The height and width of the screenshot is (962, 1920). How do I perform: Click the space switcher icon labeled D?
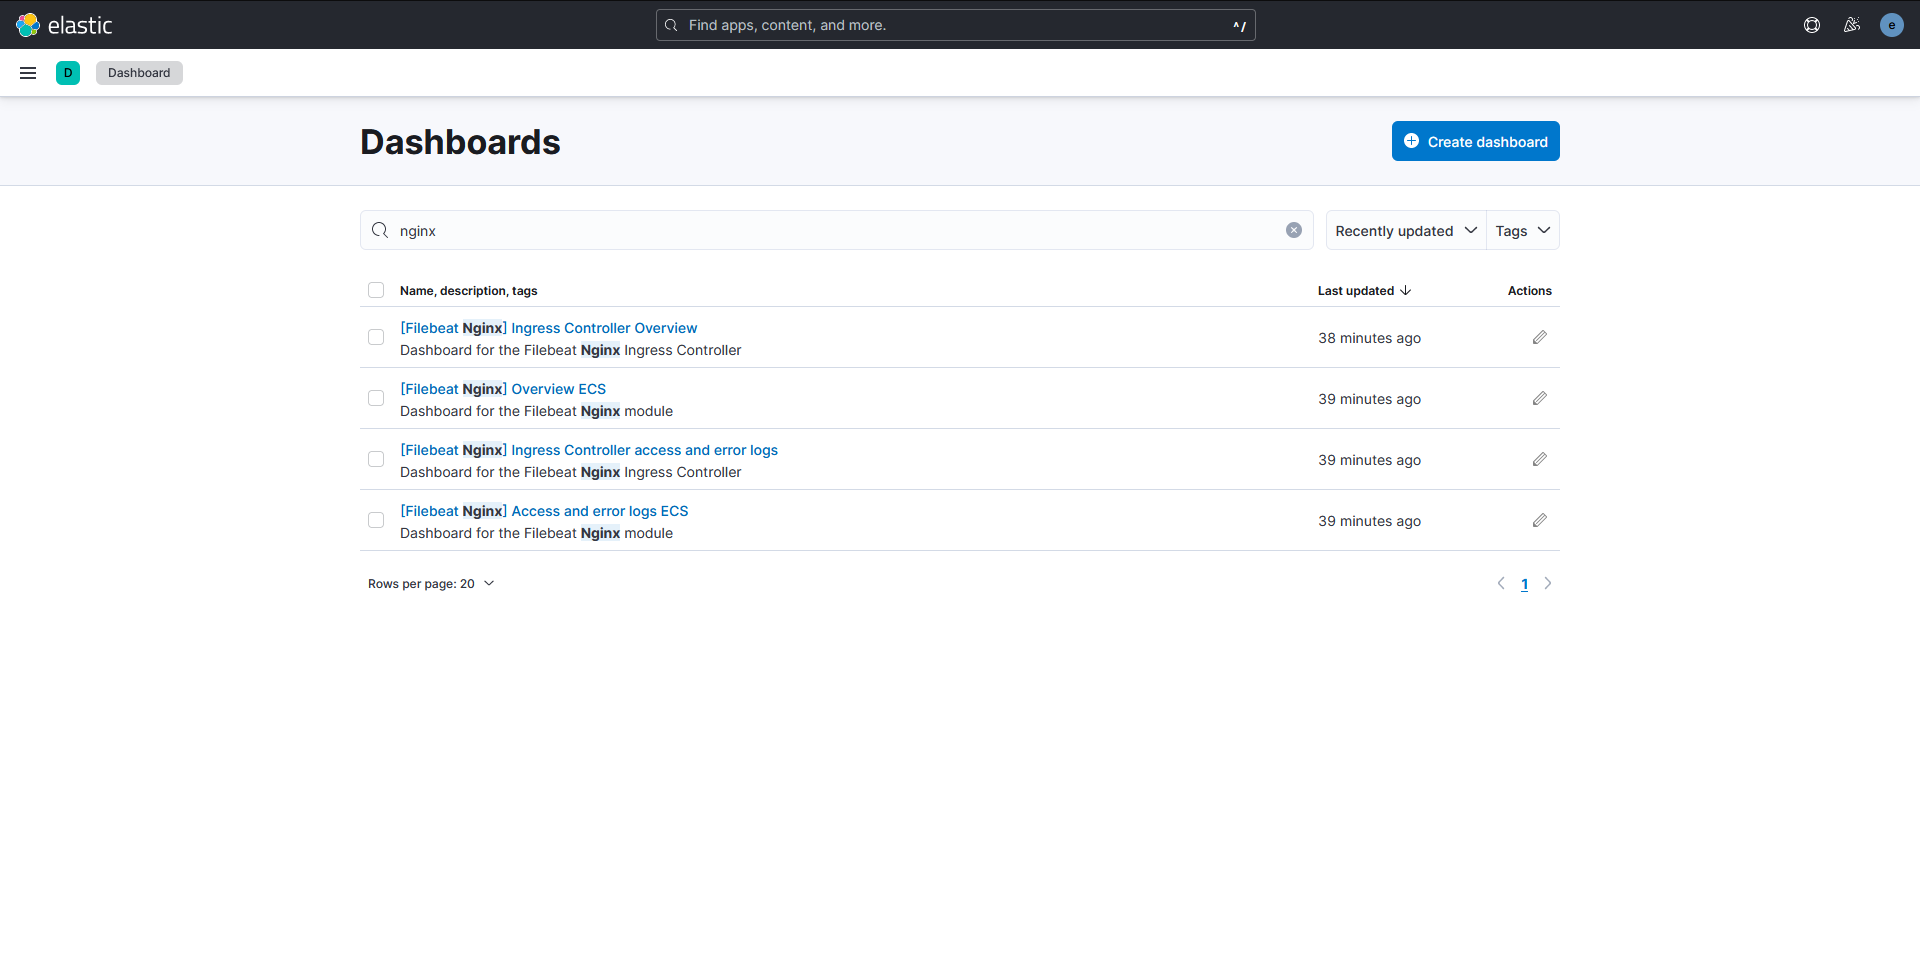click(x=67, y=72)
